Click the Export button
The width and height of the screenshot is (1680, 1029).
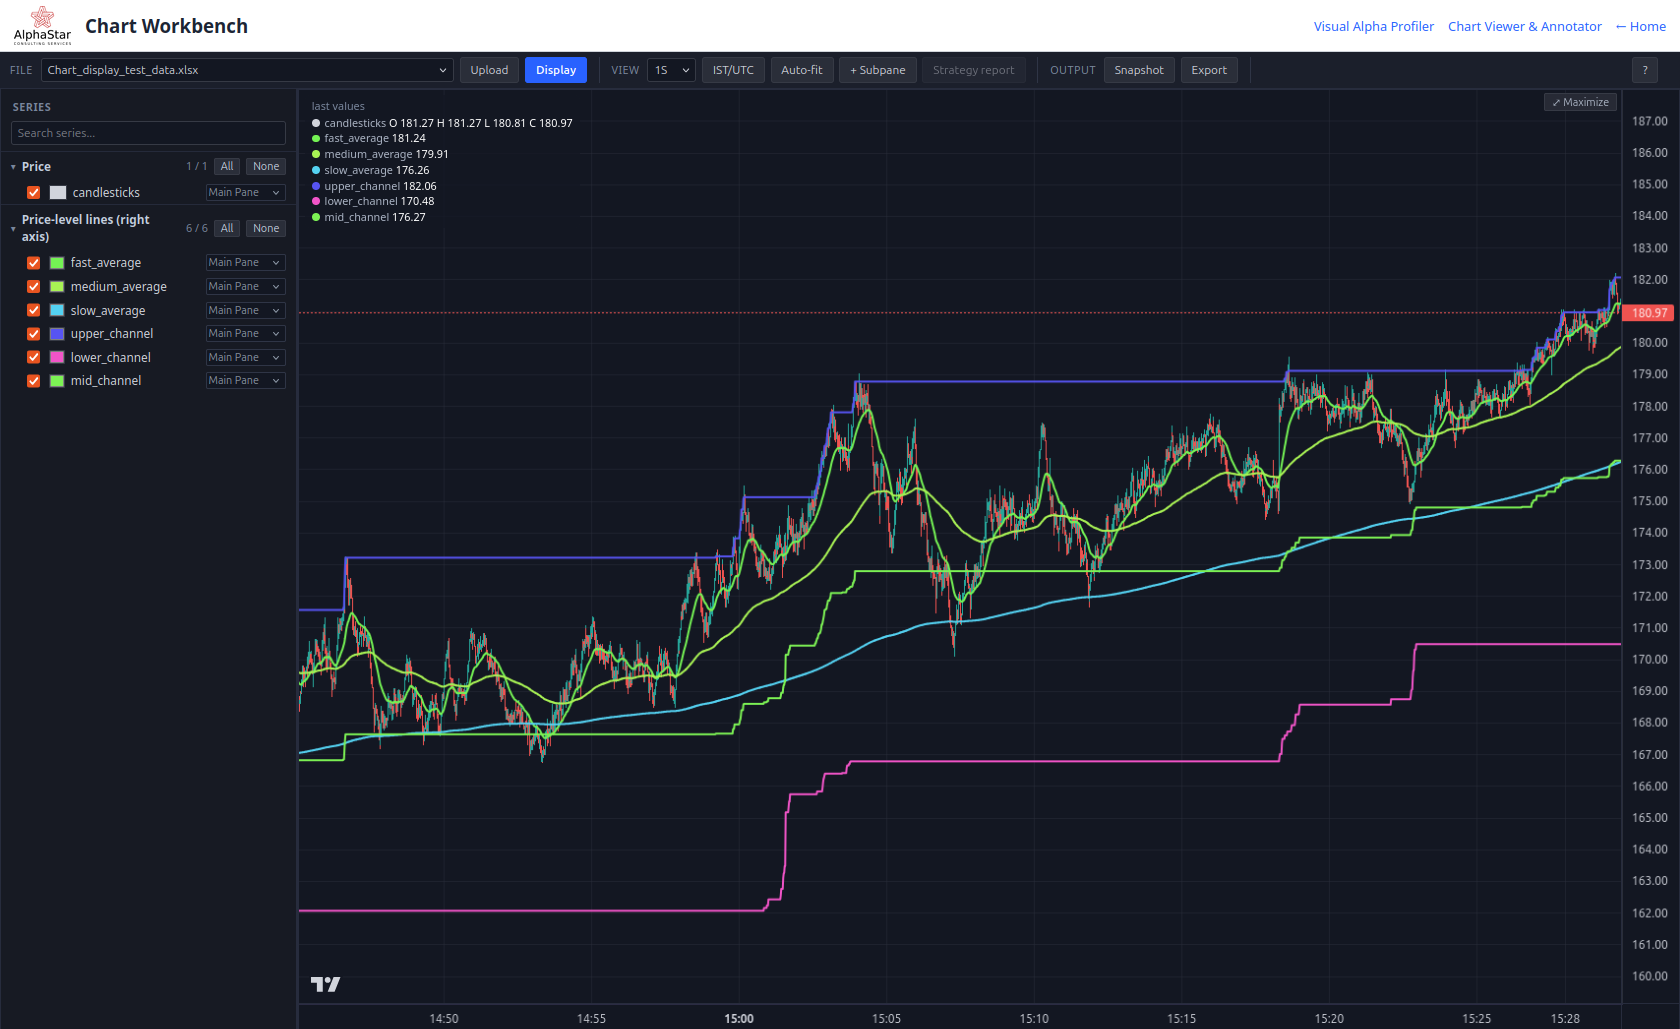[1209, 70]
